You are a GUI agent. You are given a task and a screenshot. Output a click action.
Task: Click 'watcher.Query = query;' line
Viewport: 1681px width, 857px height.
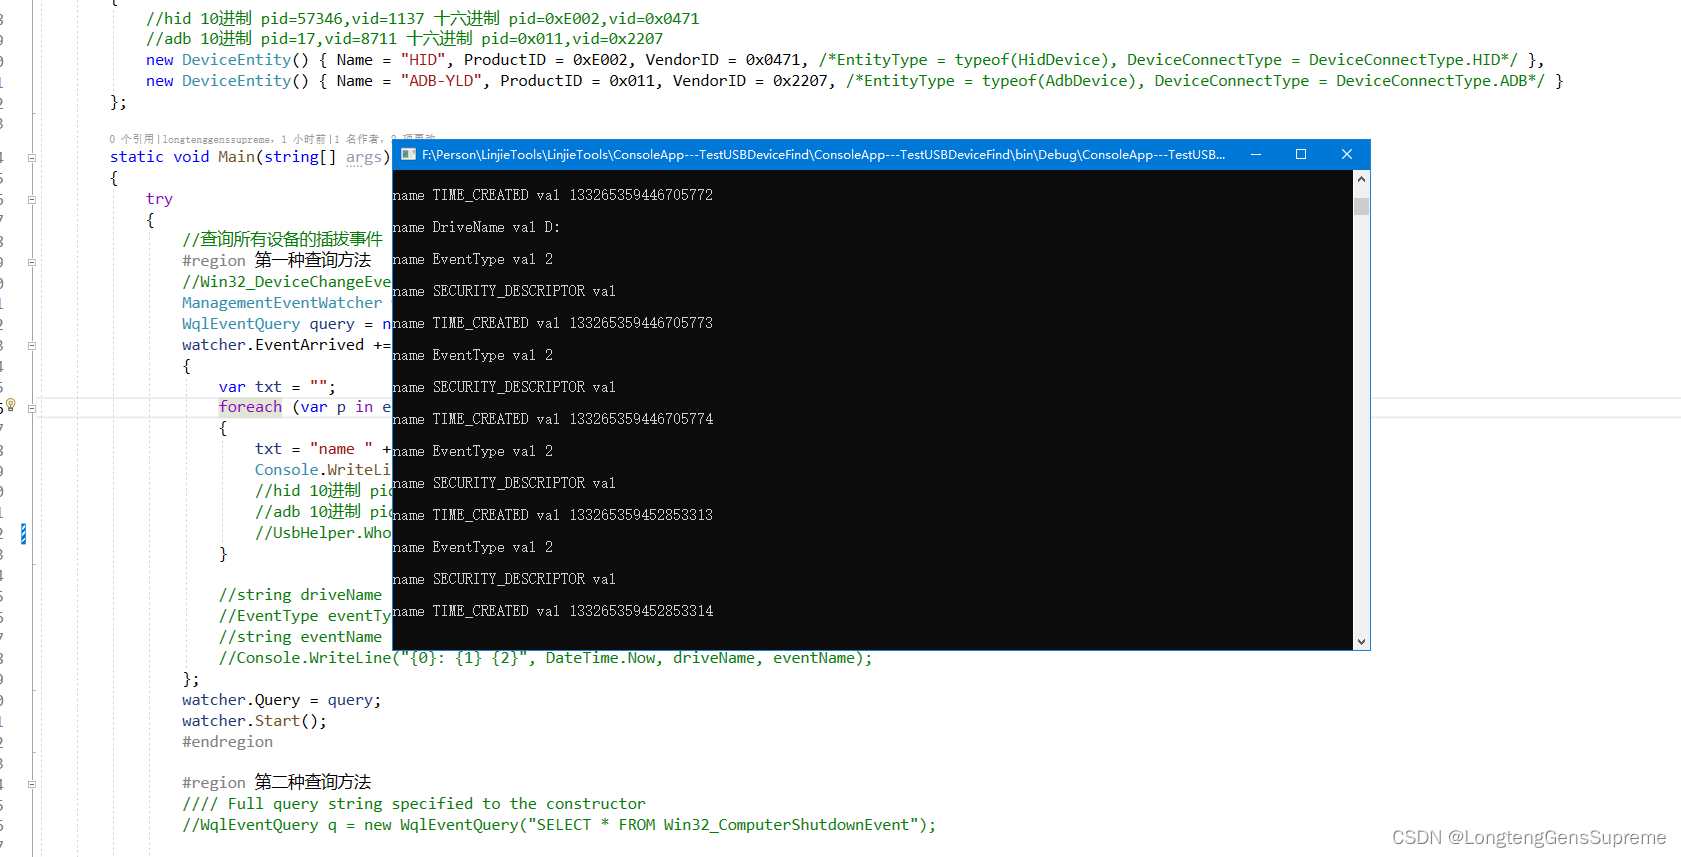click(281, 700)
